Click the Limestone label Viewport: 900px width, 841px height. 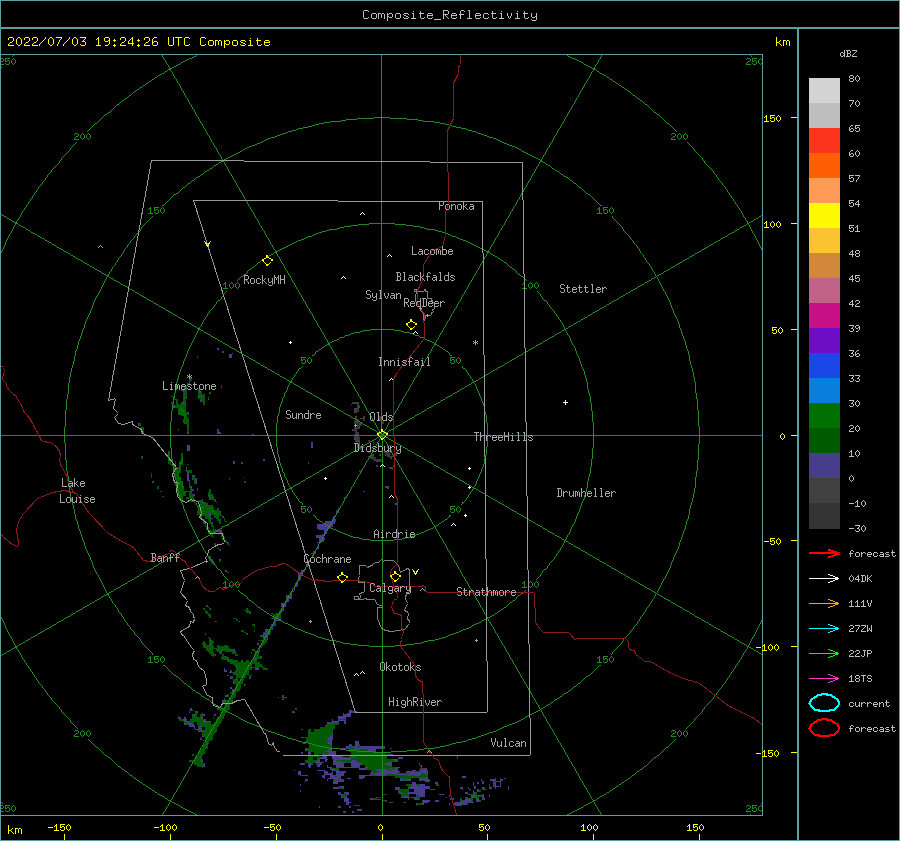coord(189,386)
